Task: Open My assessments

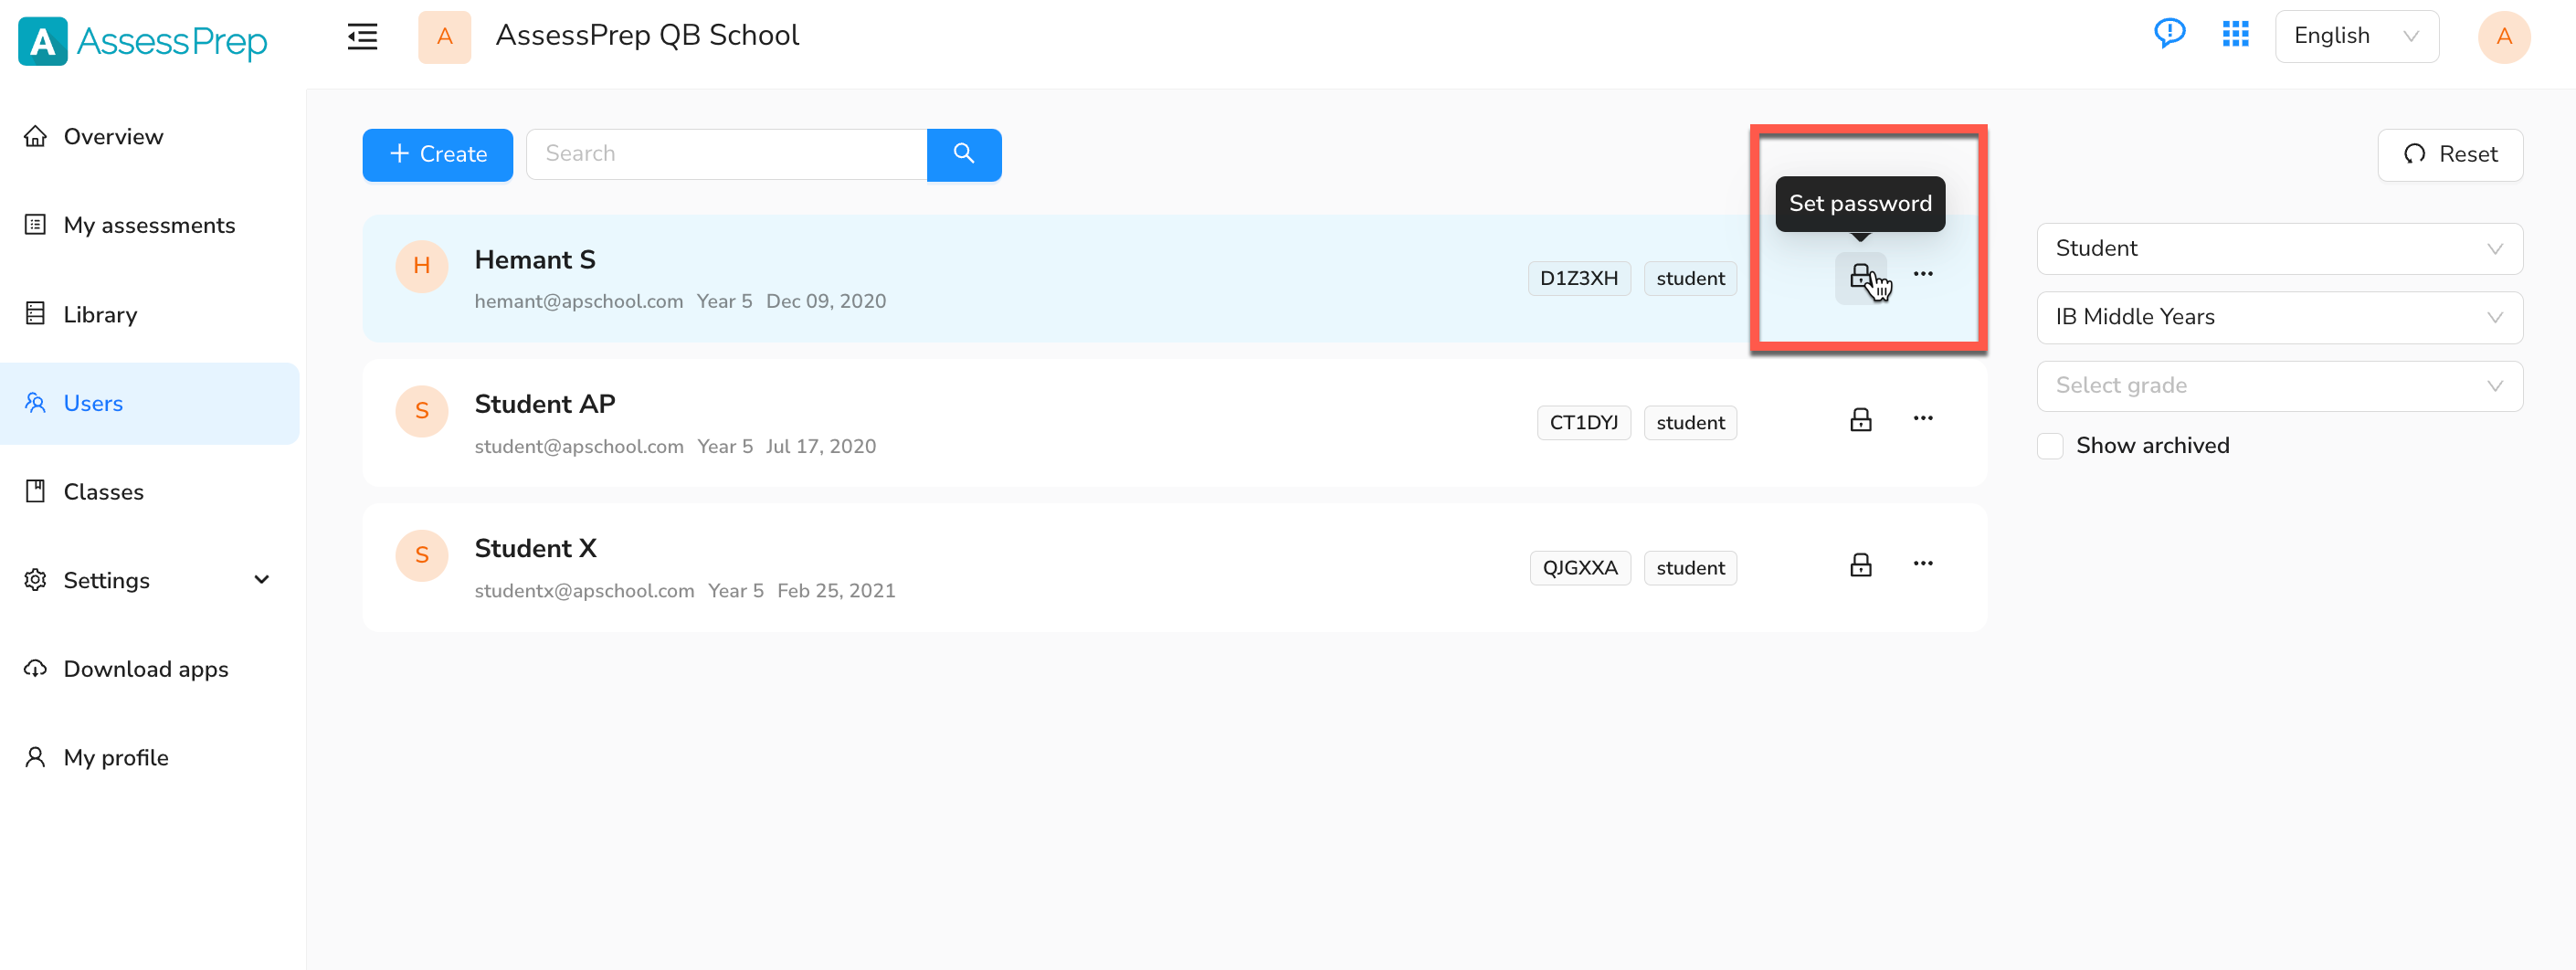Action: tap(150, 225)
